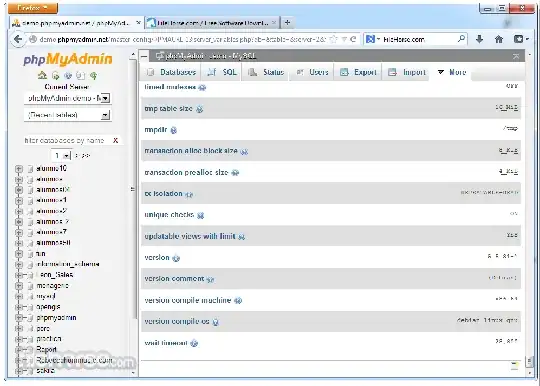Click the FileHorse.com search field
The width and height of the screenshot is (540, 386).
pos(419,39)
